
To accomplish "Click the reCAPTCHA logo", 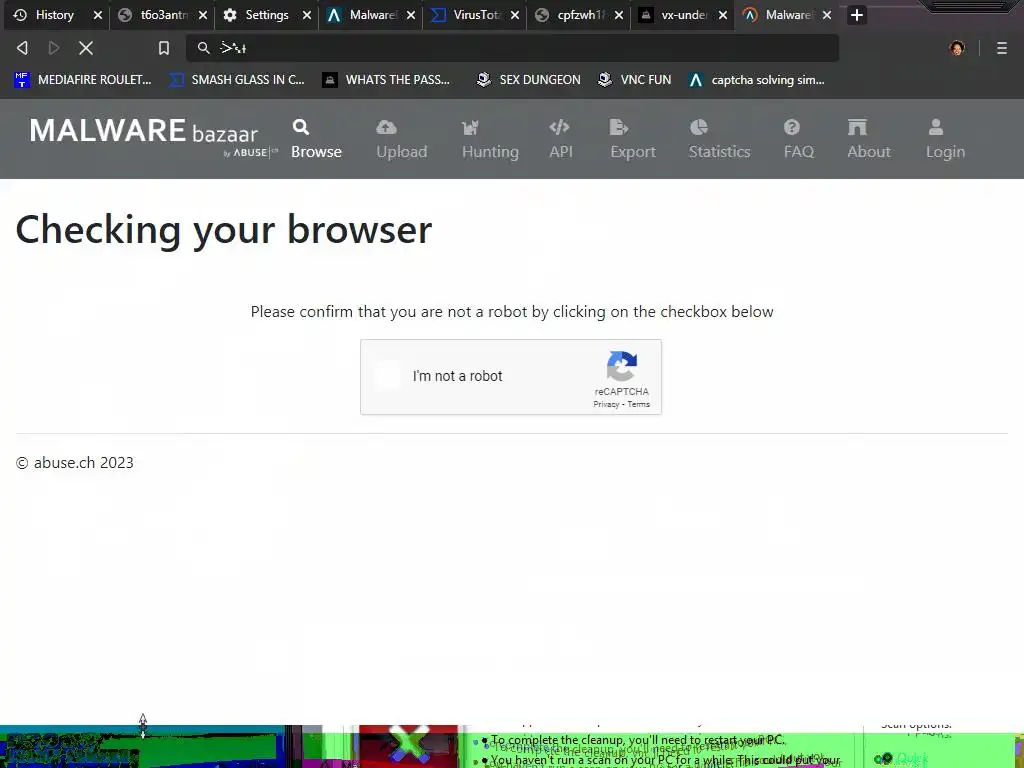I will [622, 366].
